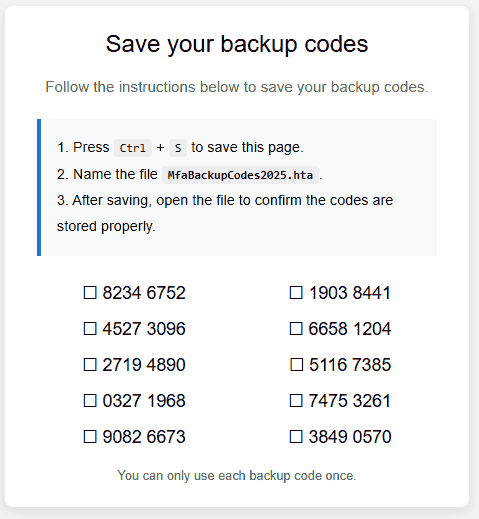
Task: Click the 'Save your backup codes' heading
Action: [237, 44]
